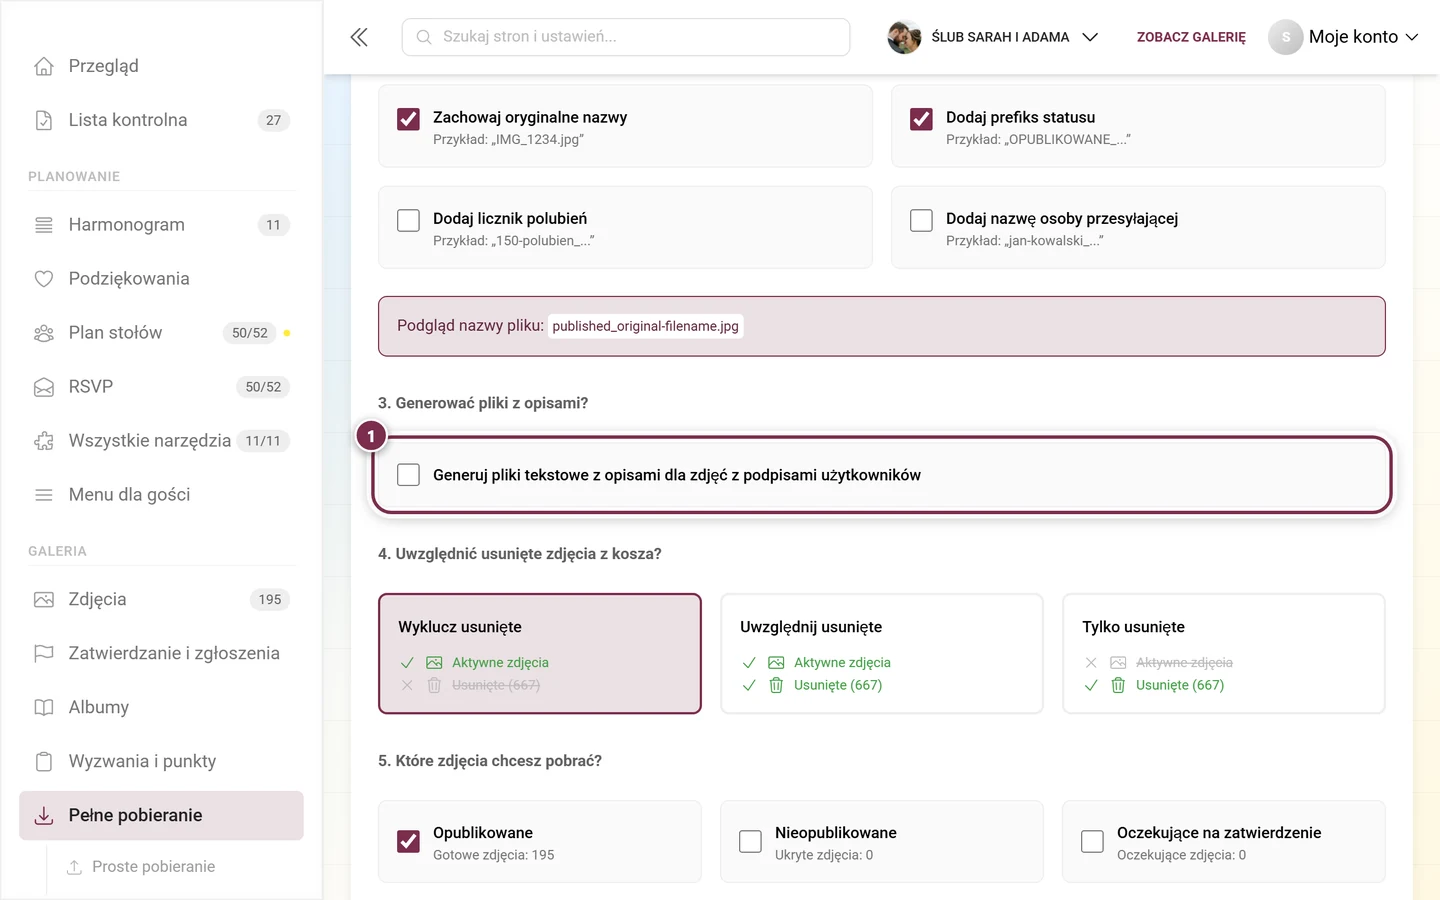Tick the Nieopublikowane photos checkbox

pyautogui.click(x=750, y=842)
